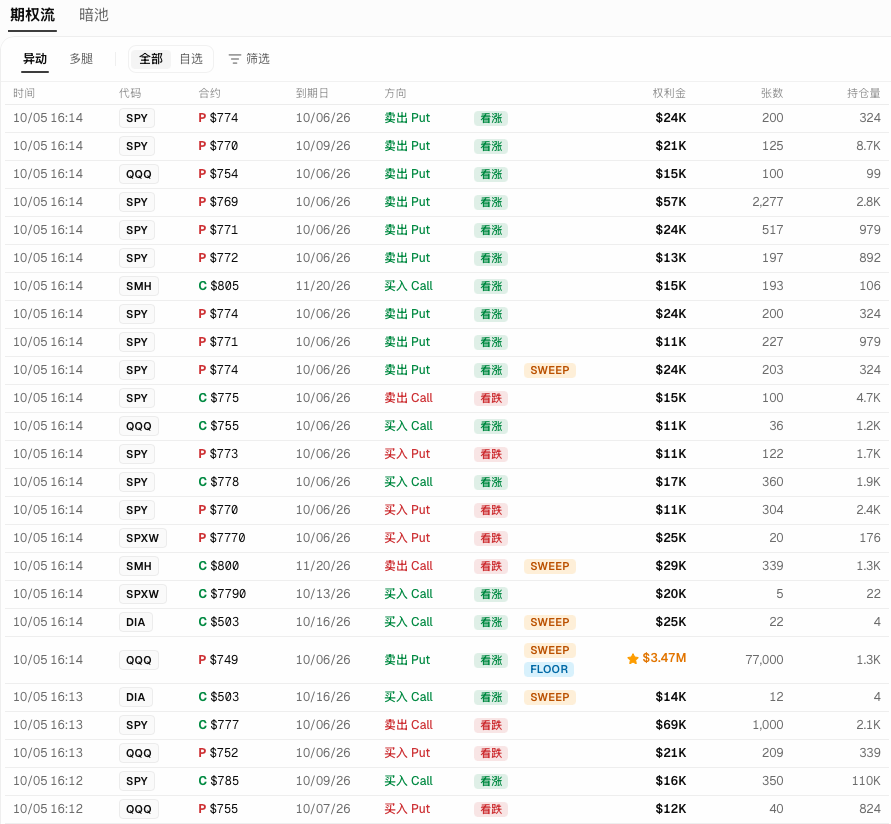Click the orange star beside $3.47M

(x=632, y=659)
